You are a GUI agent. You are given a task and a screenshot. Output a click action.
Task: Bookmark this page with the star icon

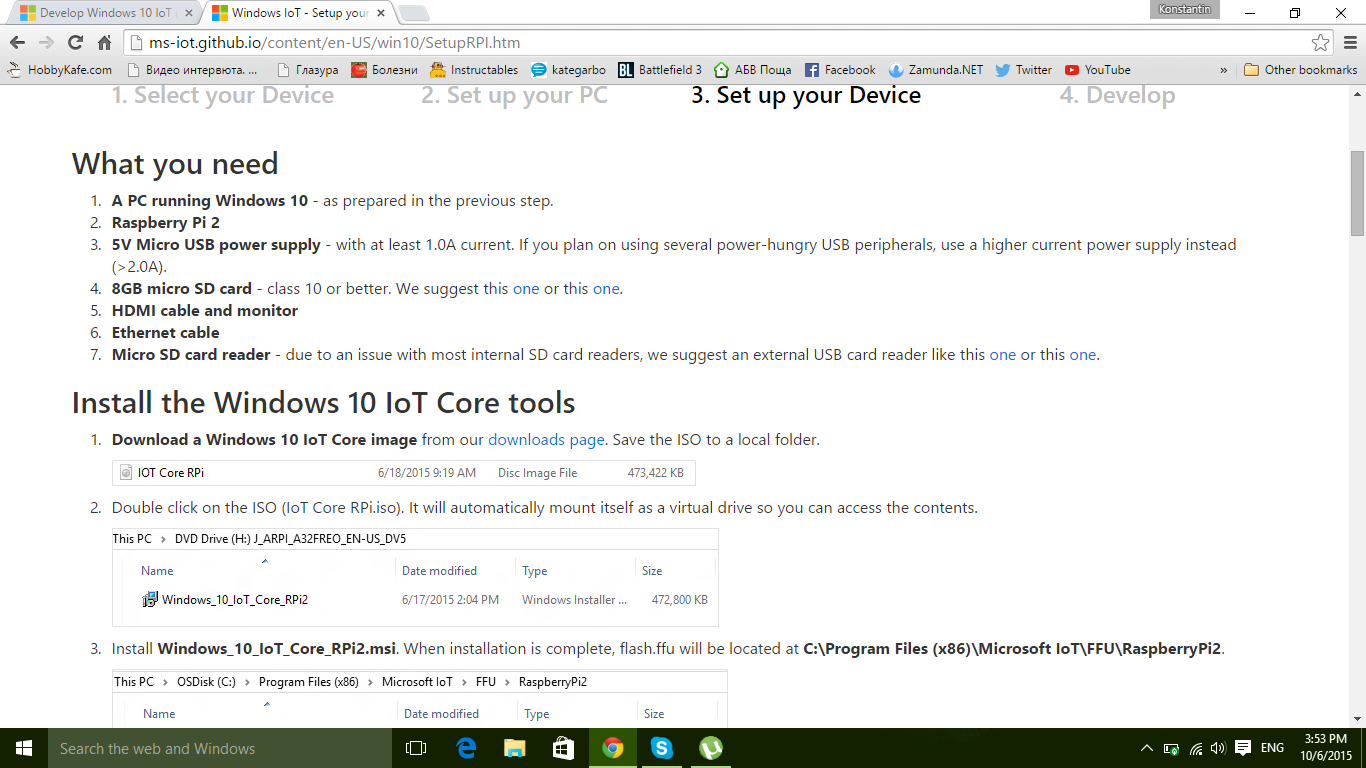[1322, 42]
